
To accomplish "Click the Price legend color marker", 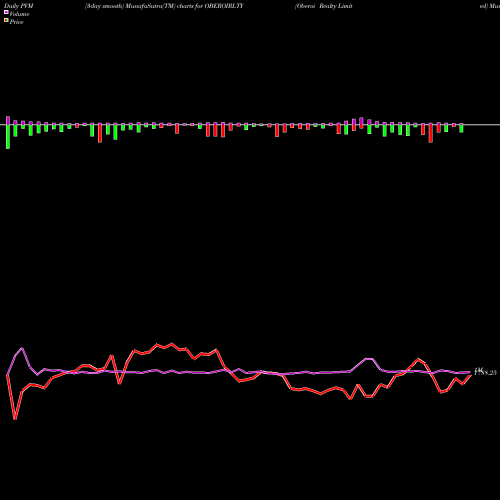I will [x=6, y=21].
